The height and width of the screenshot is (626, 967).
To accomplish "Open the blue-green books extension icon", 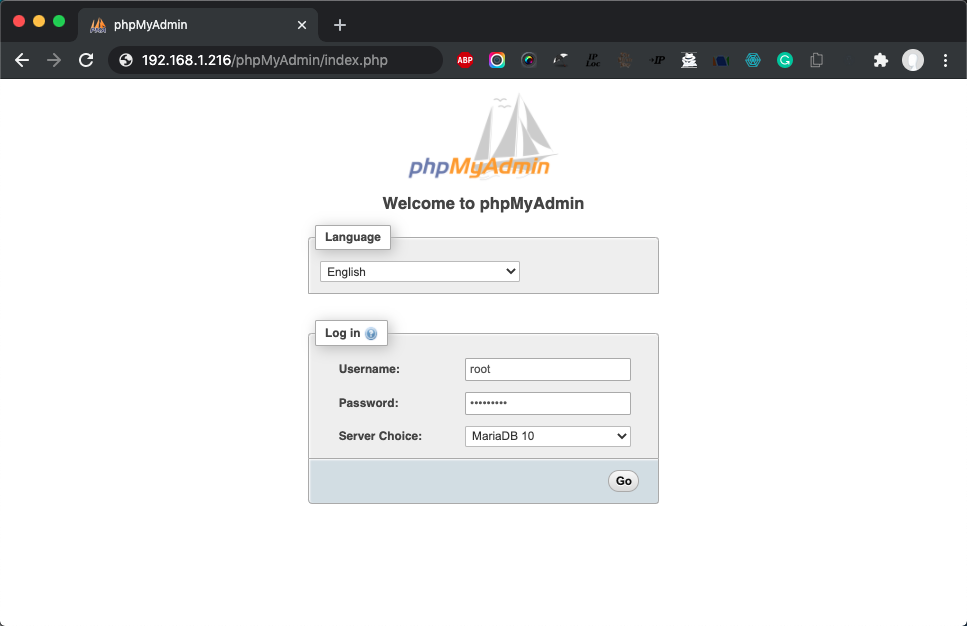I will (721, 60).
